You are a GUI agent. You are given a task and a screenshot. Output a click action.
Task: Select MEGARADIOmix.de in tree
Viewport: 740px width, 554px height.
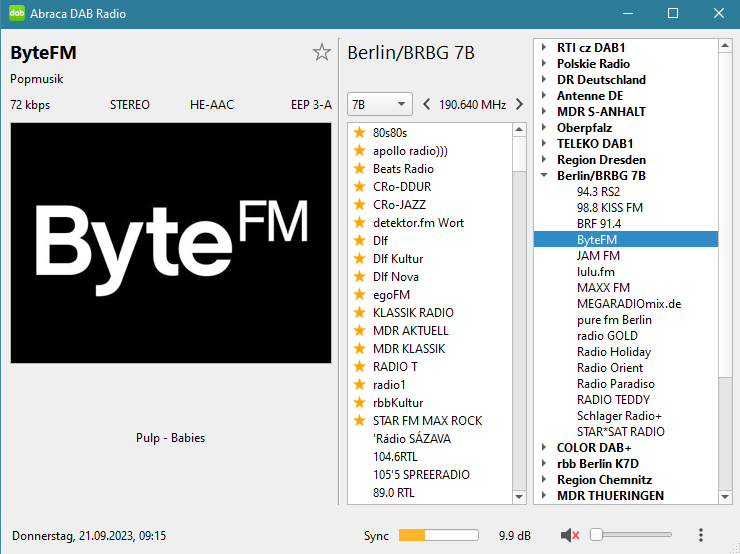coord(629,304)
